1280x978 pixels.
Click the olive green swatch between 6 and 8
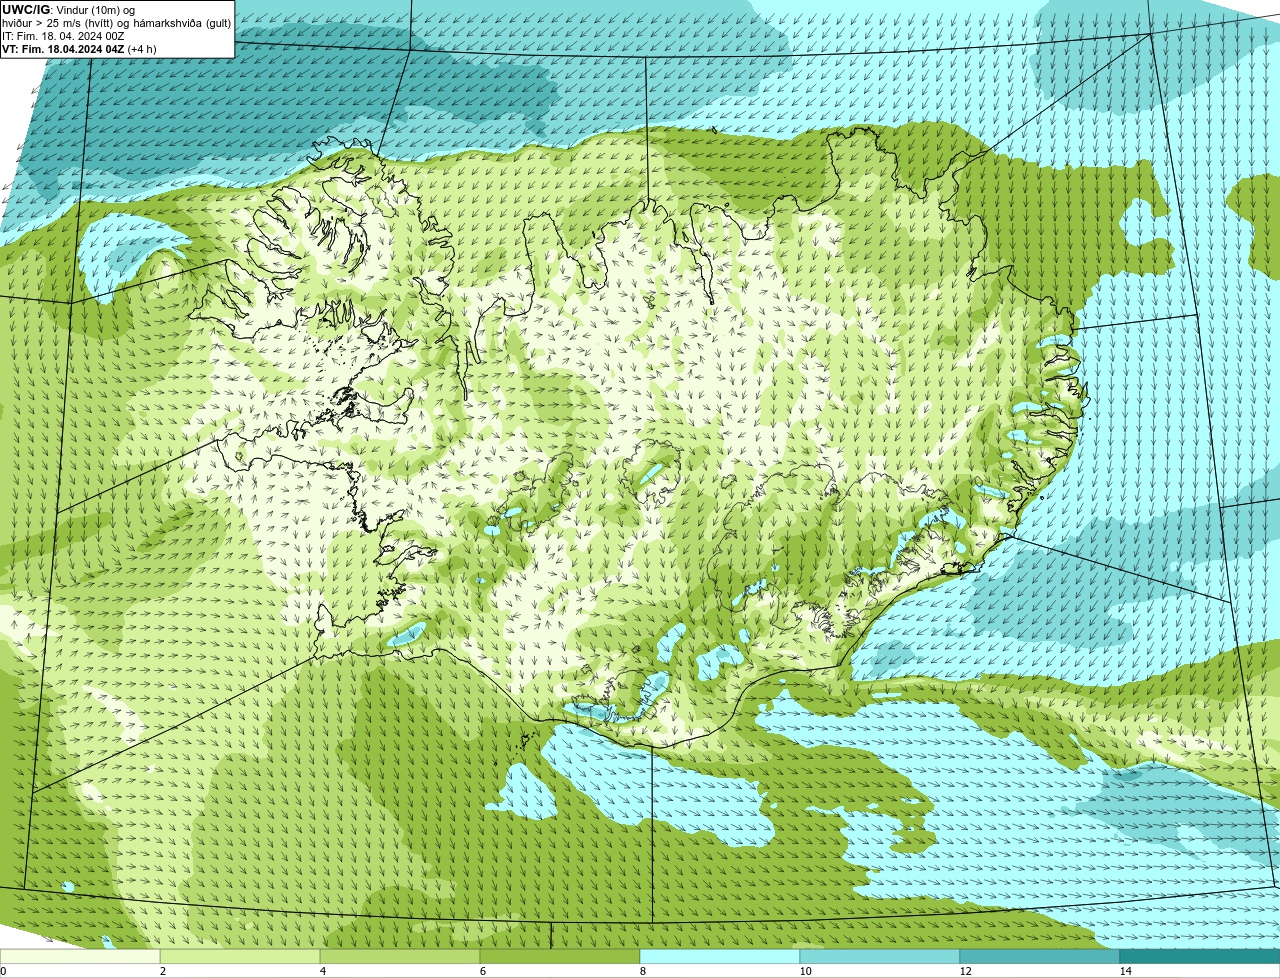(560, 956)
